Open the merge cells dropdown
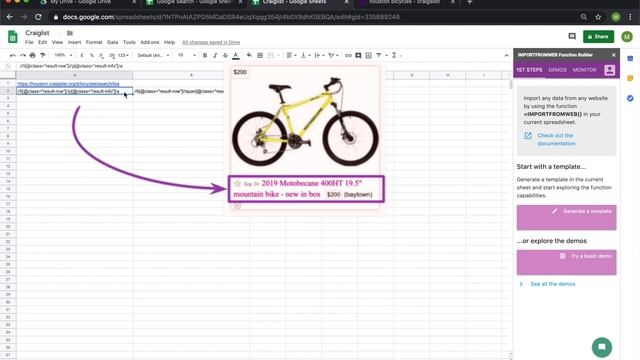Viewport: 640px width, 360px height. click(x=273, y=55)
